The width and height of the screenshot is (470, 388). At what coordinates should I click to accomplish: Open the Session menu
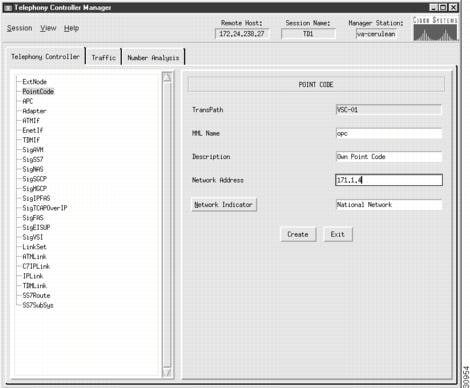point(19,28)
